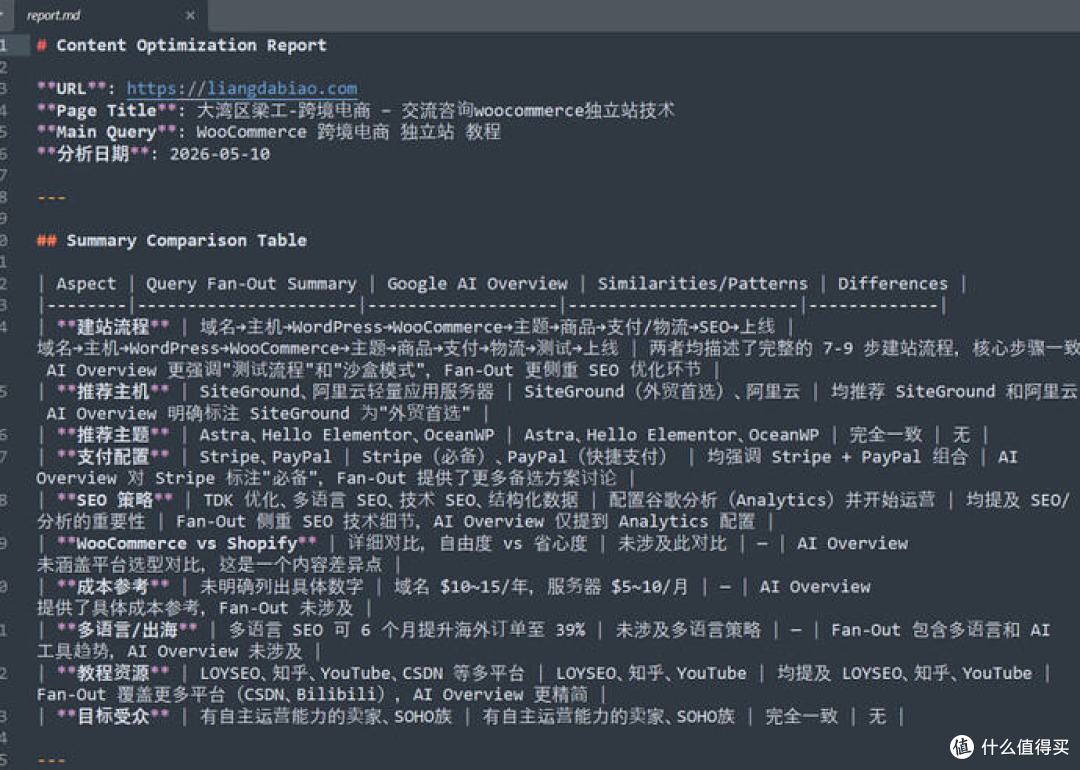The image size is (1080, 770).
Task: Click the '**多语言/出海**' row label
Action: (x=127, y=630)
